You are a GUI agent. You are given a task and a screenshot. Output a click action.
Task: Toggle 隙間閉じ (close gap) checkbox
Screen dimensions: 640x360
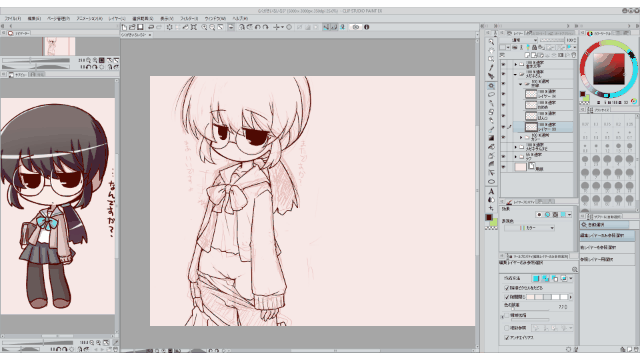pos(507,297)
